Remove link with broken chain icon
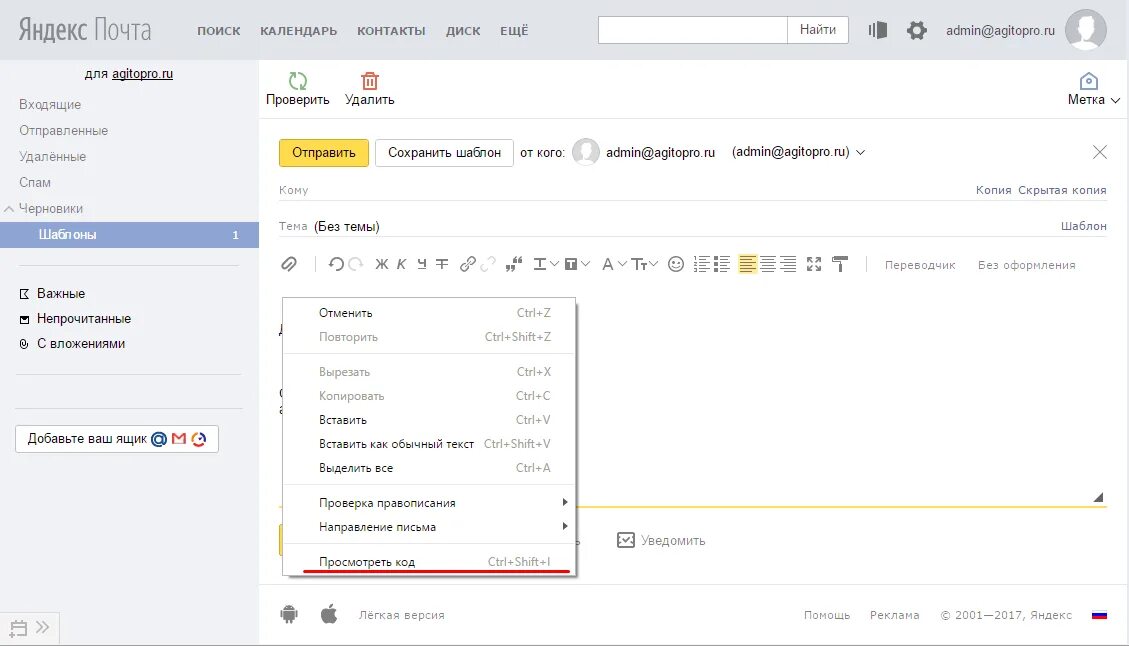The image size is (1129, 646). pos(487,264)
